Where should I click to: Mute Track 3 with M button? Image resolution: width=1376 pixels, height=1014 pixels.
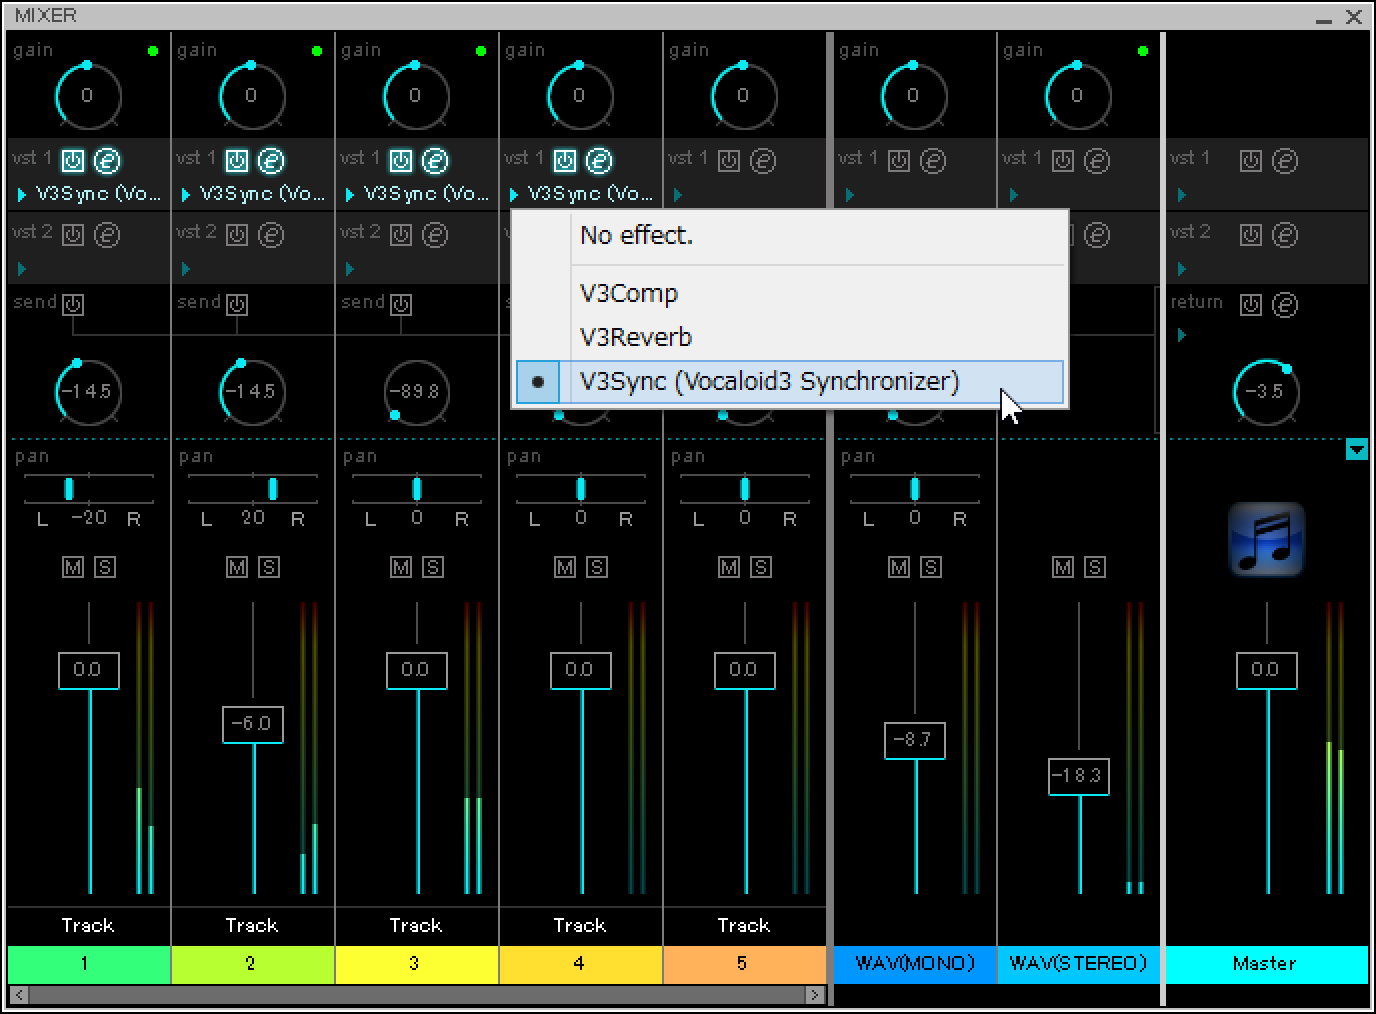click(401, 567)
